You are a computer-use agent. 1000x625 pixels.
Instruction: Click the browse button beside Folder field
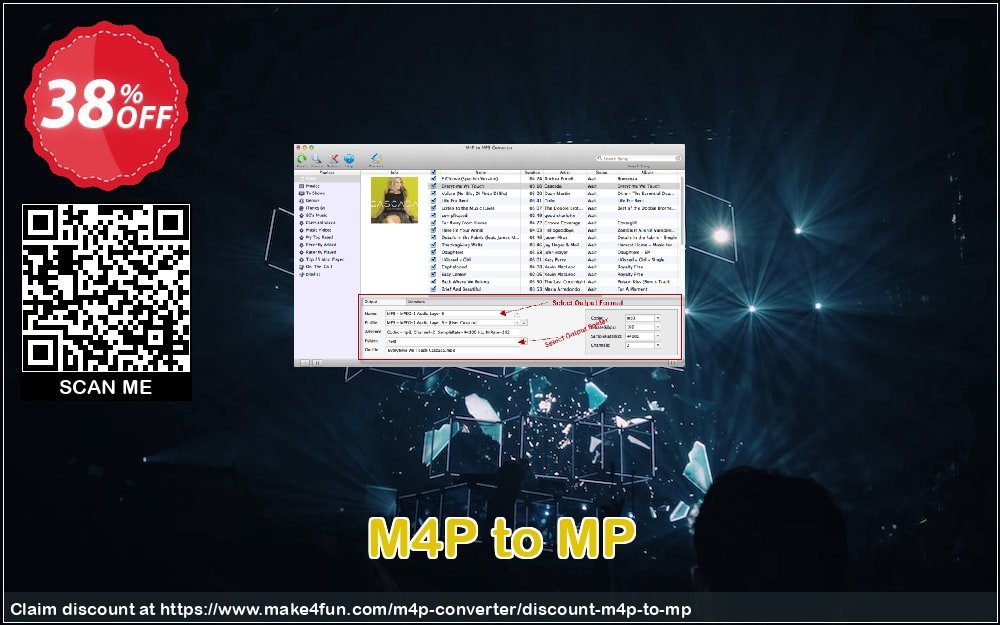pyautogui.click(x=525, y=341)
